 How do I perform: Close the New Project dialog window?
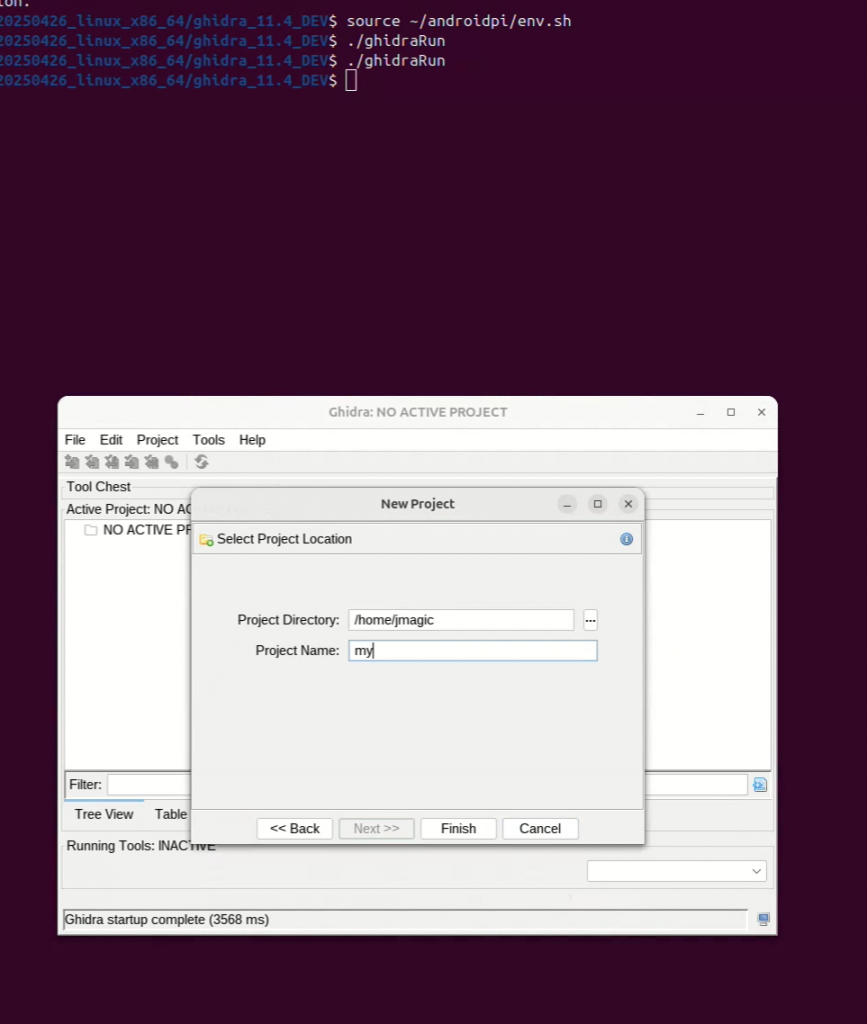[628, 504]
